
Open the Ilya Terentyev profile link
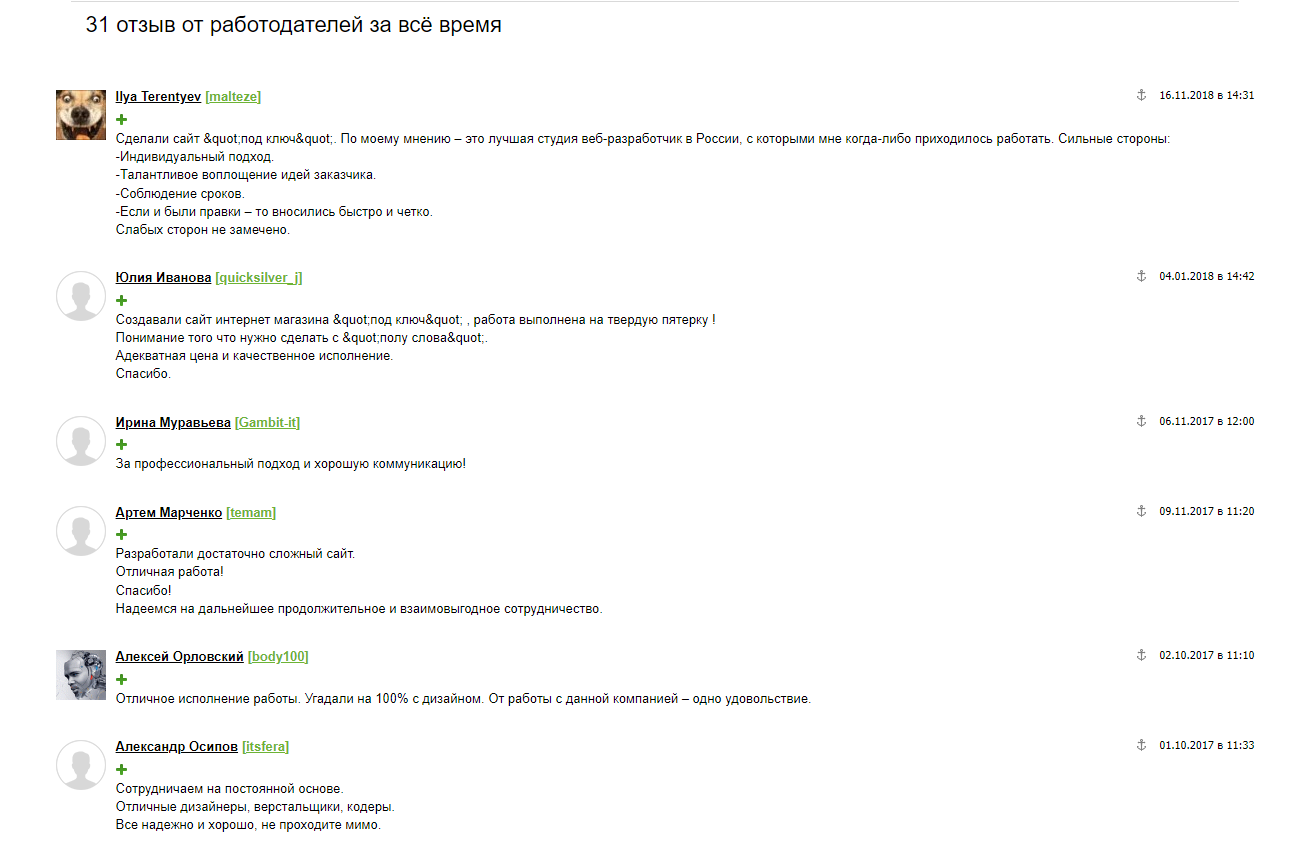(x=158, y=97)
